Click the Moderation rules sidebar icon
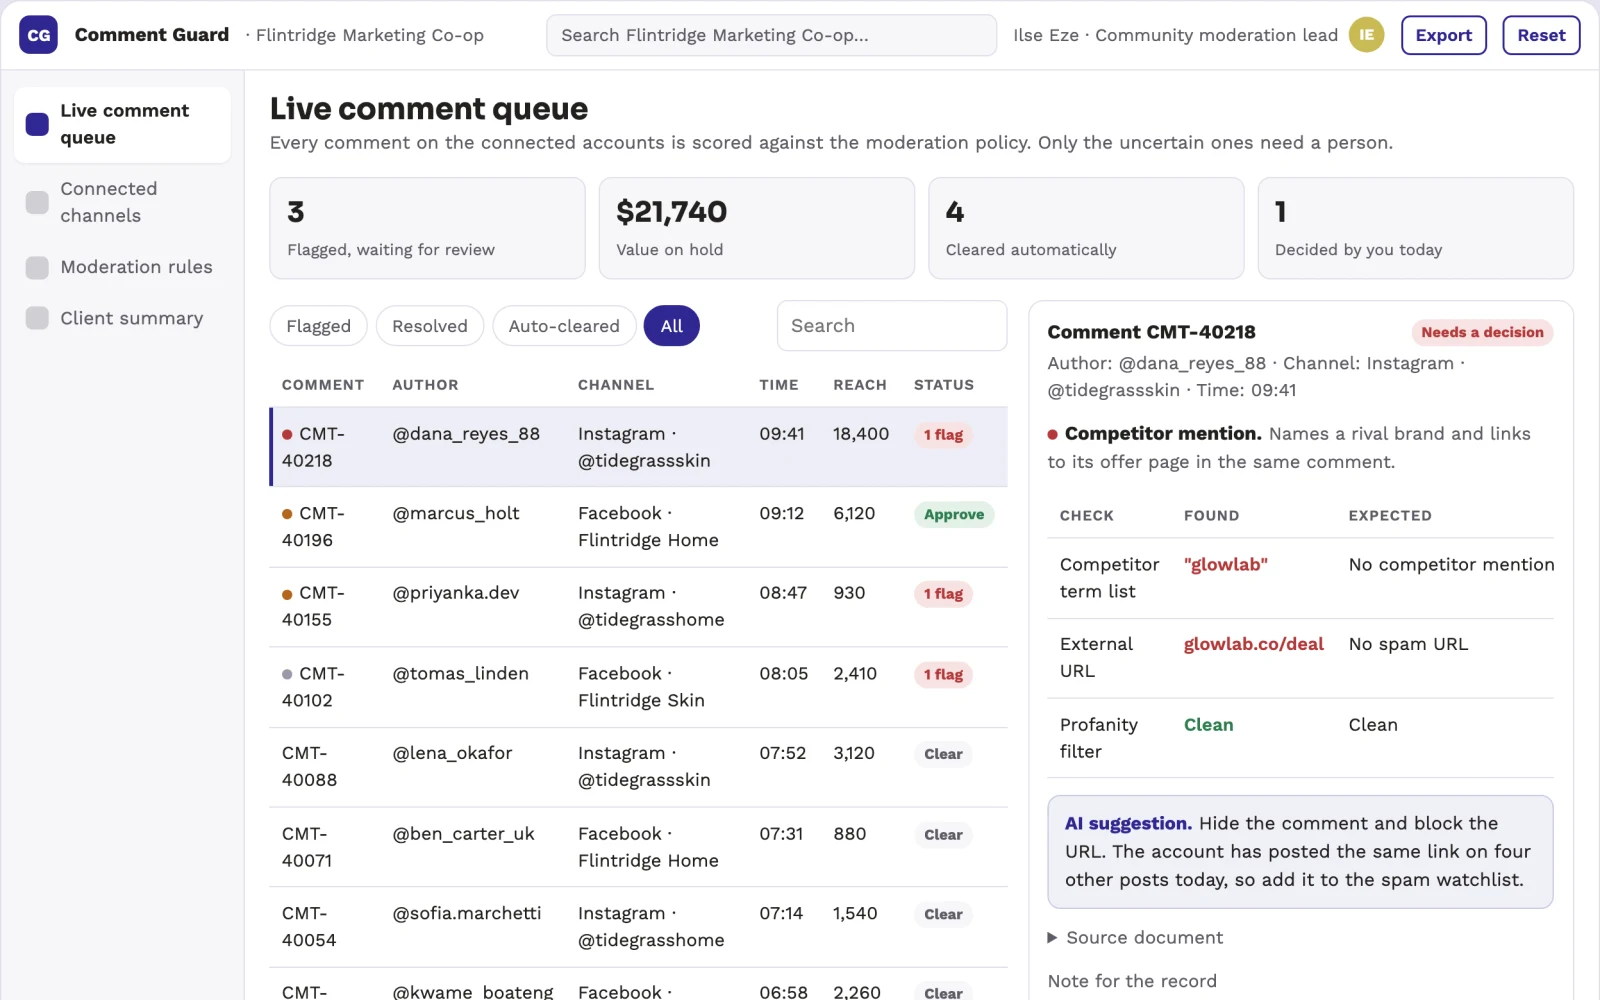The image size is (1600, 1000). pyautogui.click(x=37, y=267)
